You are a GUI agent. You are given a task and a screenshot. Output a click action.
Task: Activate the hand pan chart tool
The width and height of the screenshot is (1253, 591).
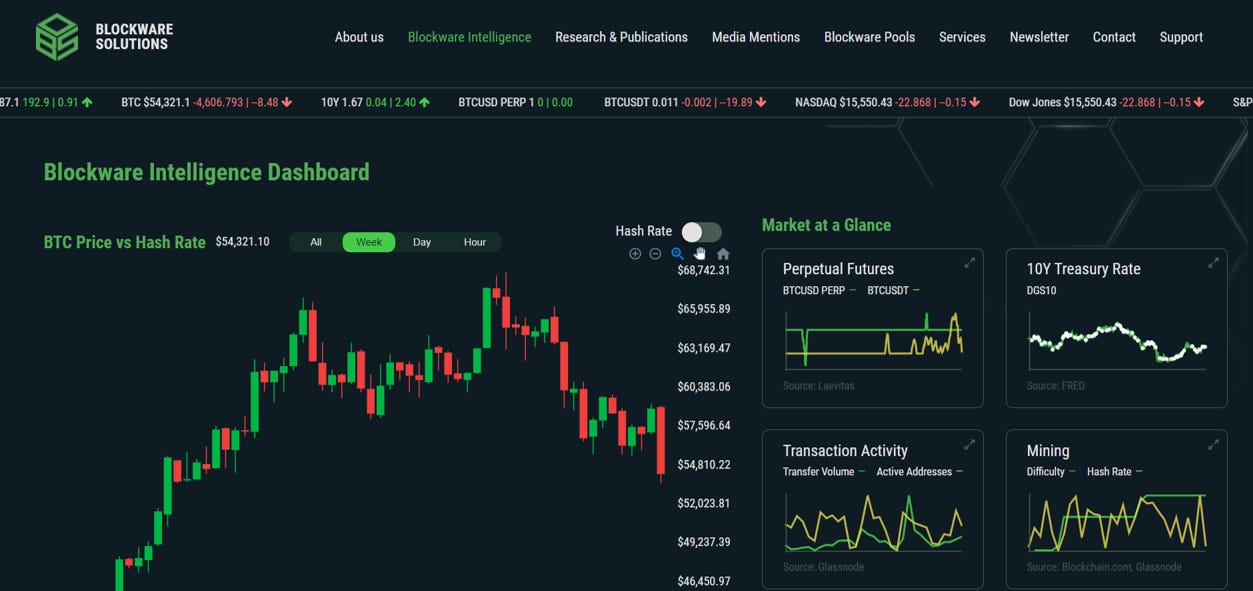[x=700, y=254]
